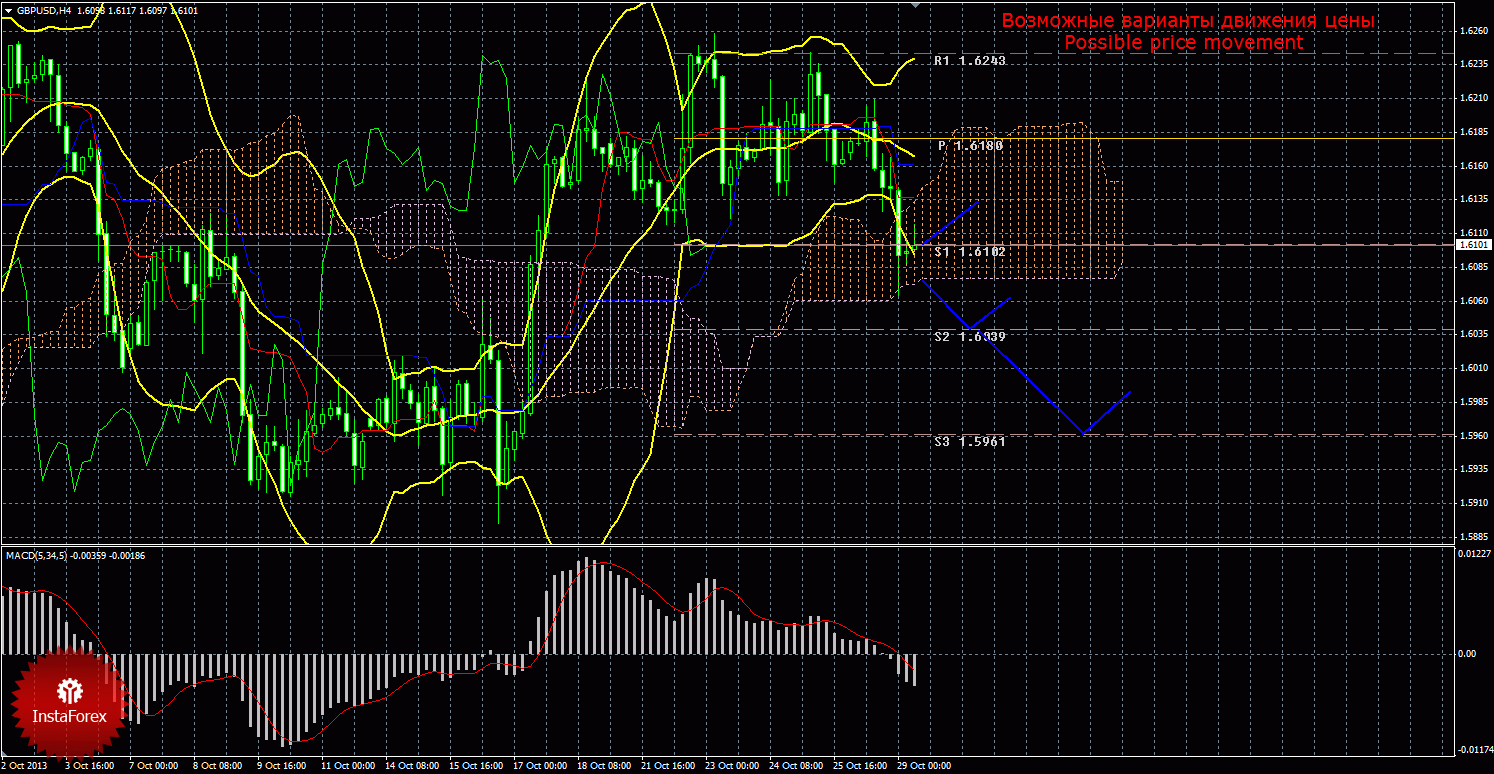1494x774 pixels.
Task: Click the 1.5910 price axis value
Action: click(1473, 503)
